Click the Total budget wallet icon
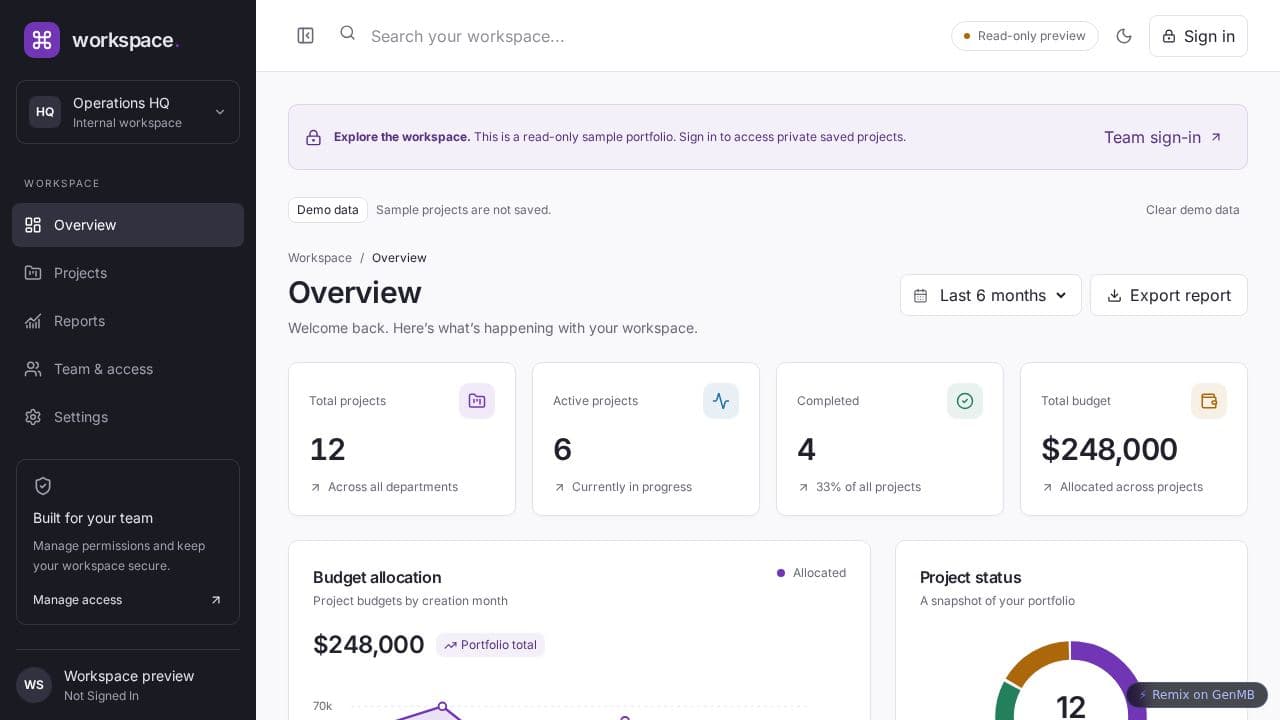Viewport: 1280px width, 720px height. 1209,401
